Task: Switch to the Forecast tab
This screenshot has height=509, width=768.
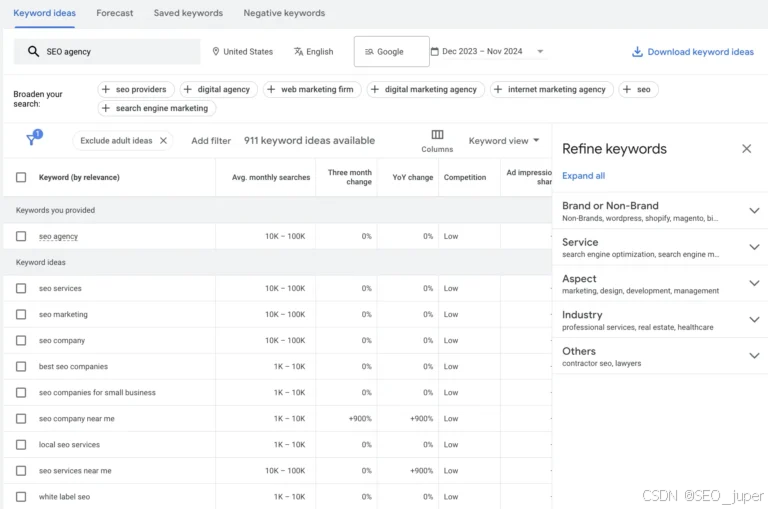Action: click(x=115, y=13)
